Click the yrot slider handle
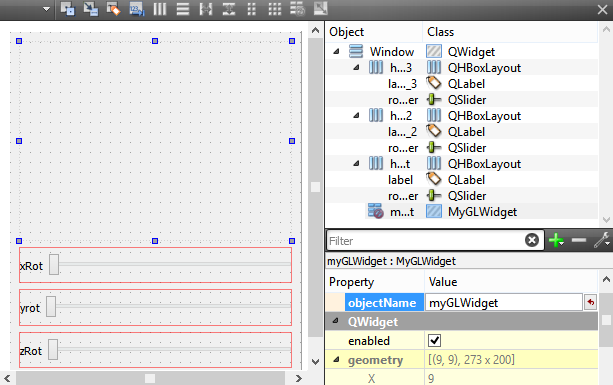This screenshot has width=613, height=385. [51, 306]
